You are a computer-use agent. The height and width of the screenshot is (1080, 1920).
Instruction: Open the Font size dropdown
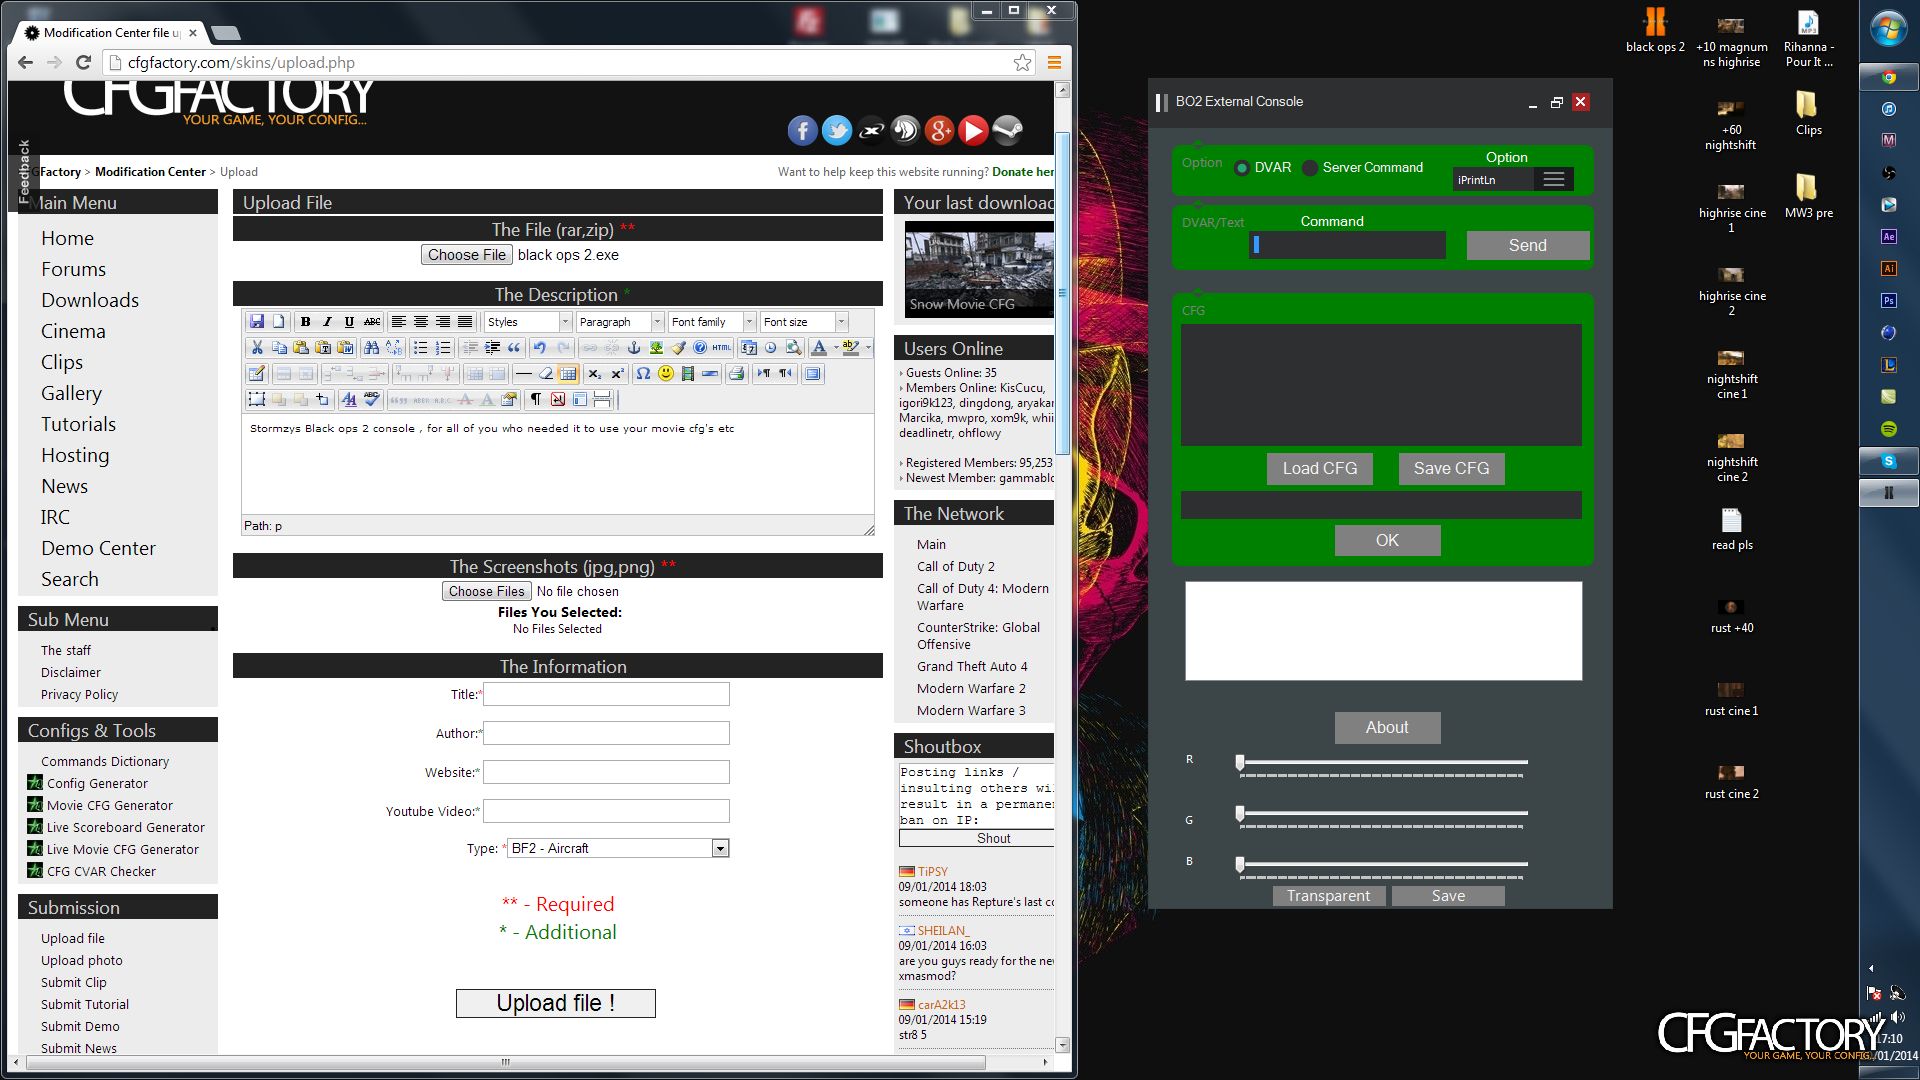[804, 322]
